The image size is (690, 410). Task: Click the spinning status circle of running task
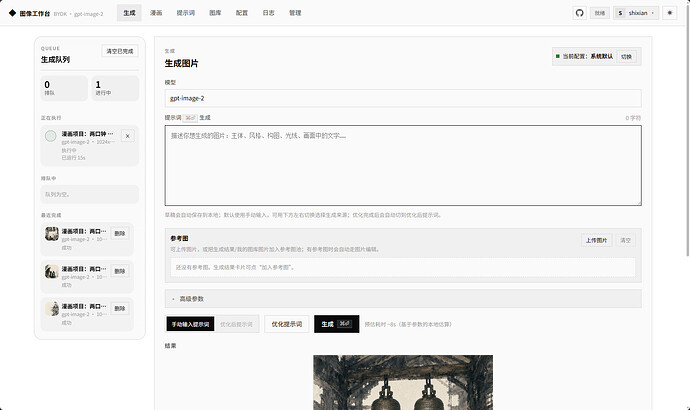(51, 136)
